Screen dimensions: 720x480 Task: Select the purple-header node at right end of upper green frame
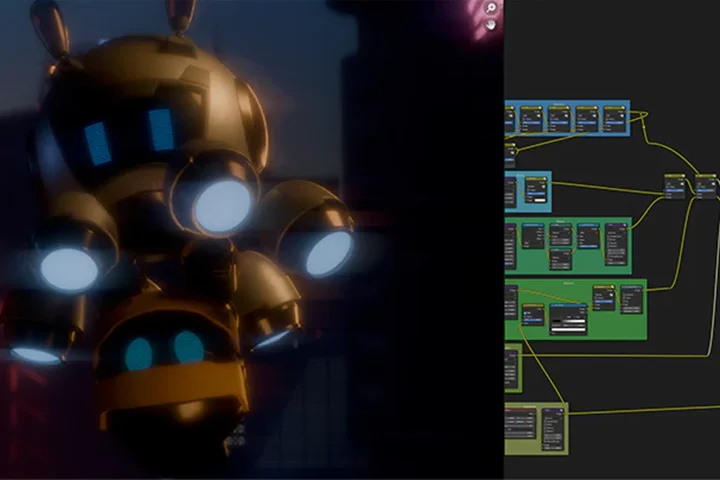[616, 244]
